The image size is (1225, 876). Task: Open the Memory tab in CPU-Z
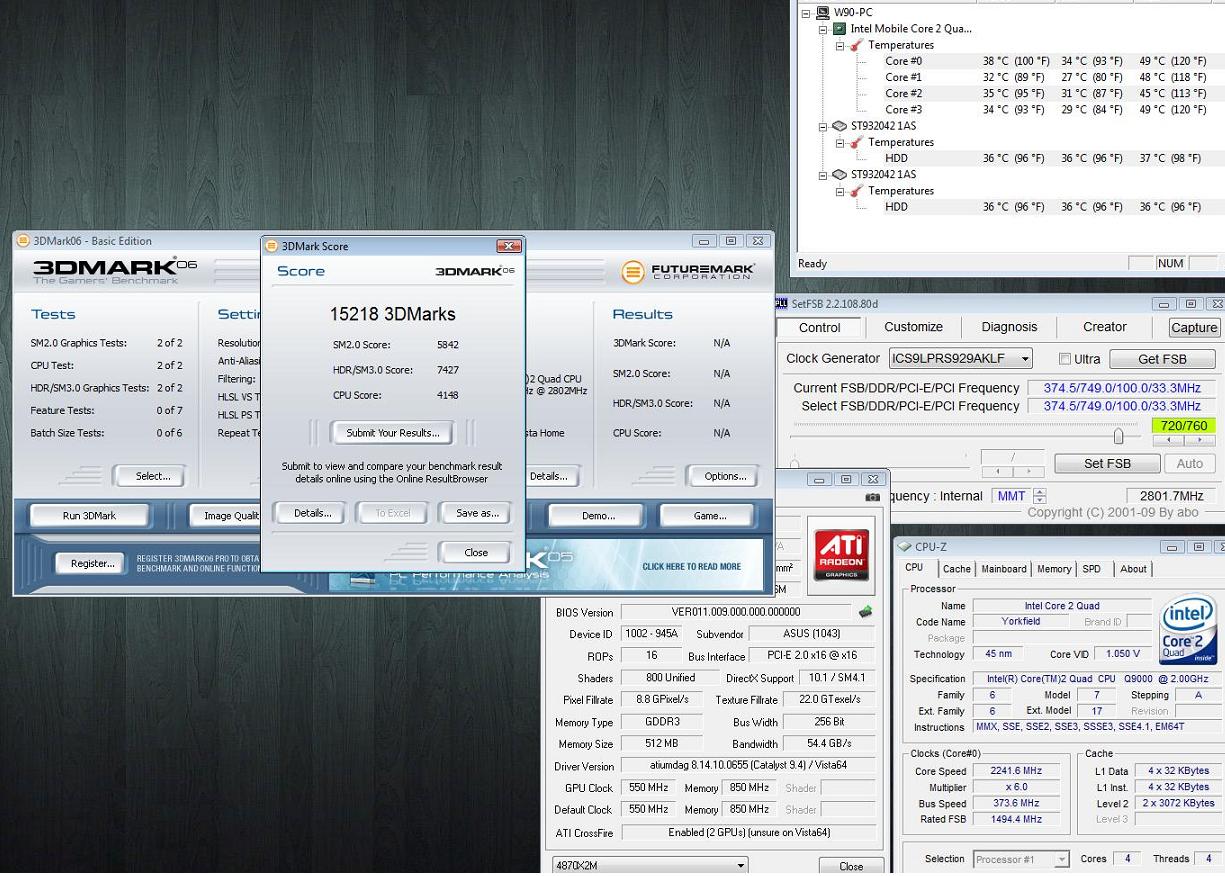pos(1054,569)
